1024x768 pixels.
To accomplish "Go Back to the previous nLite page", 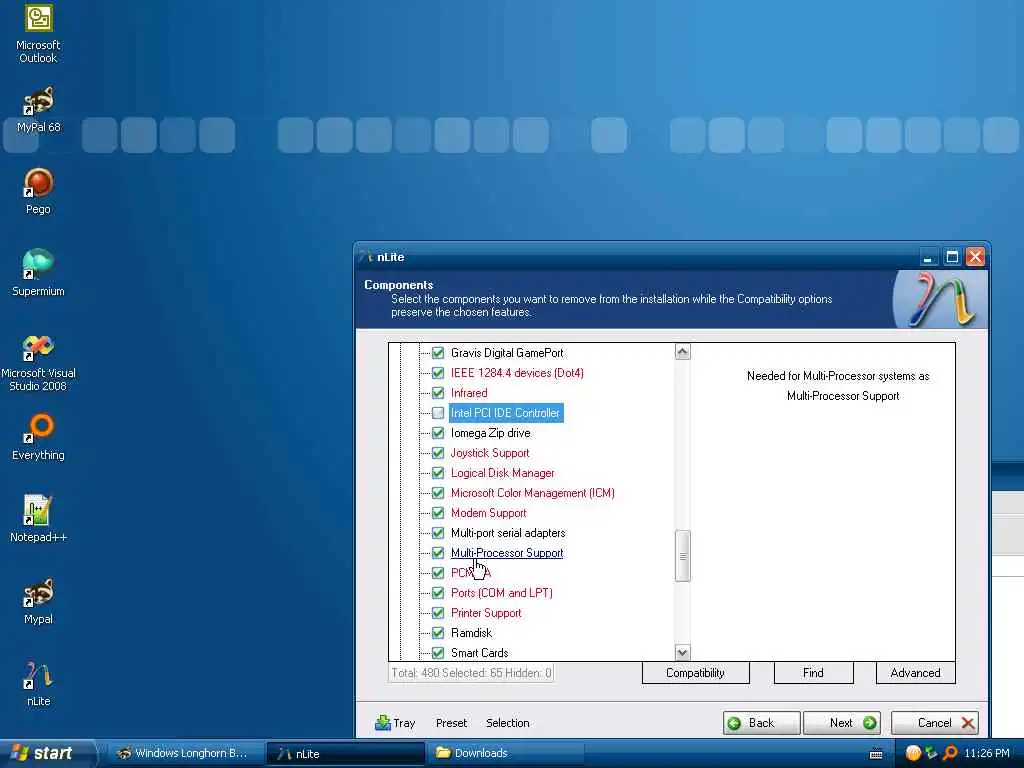I will (x=761, y=723).
